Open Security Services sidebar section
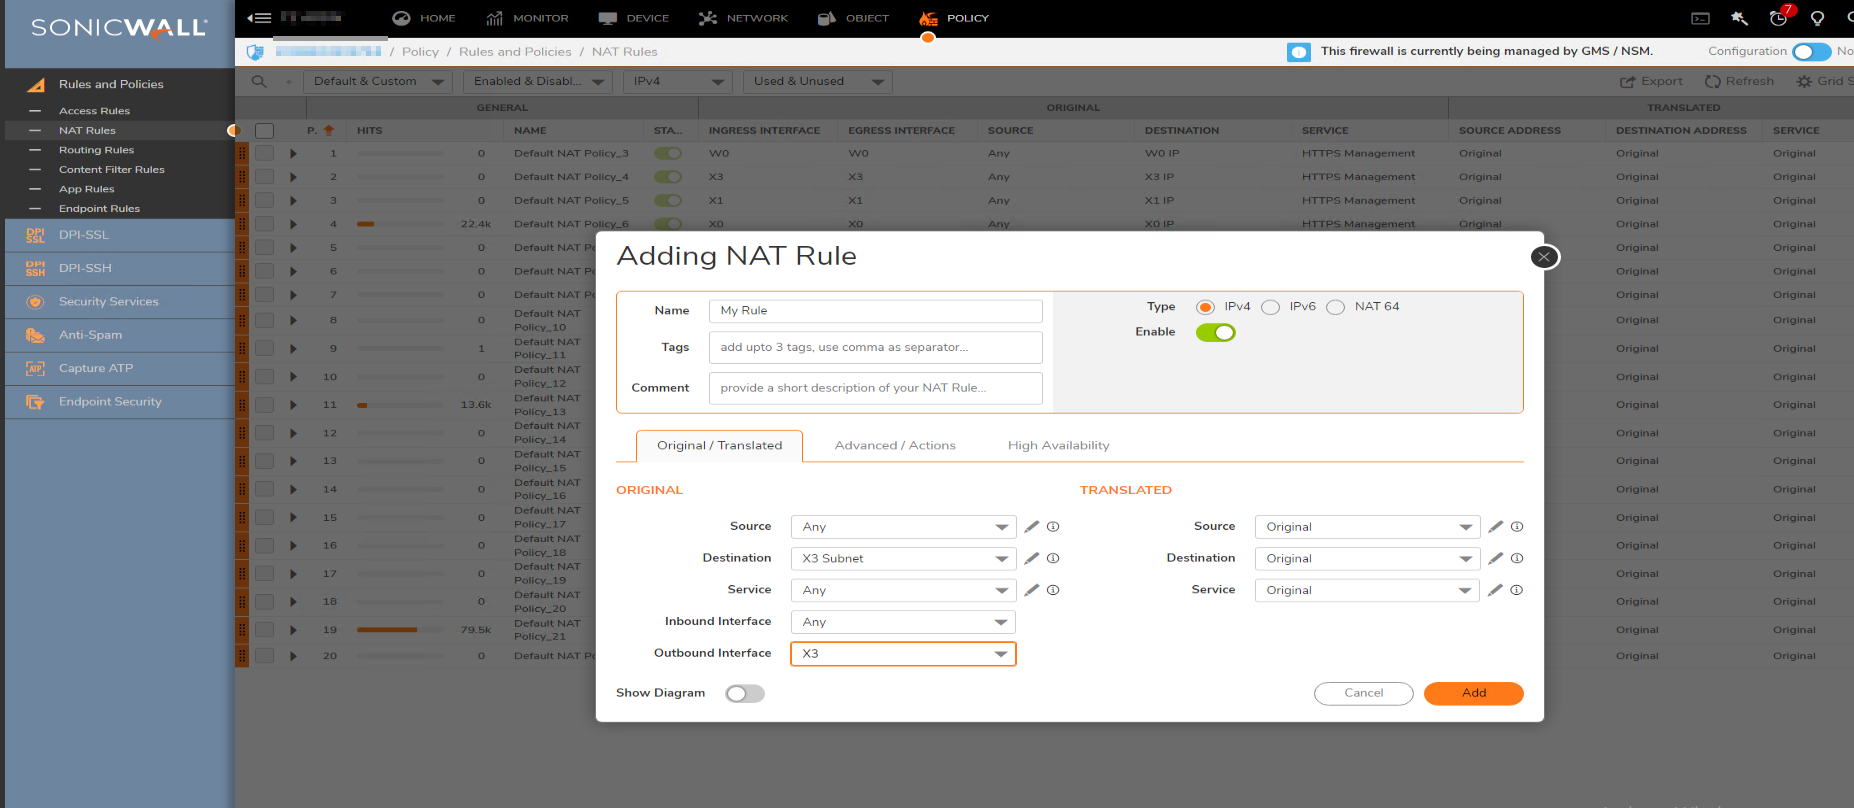The width and height of the screenshot is (1854, 808). [119, 301]
